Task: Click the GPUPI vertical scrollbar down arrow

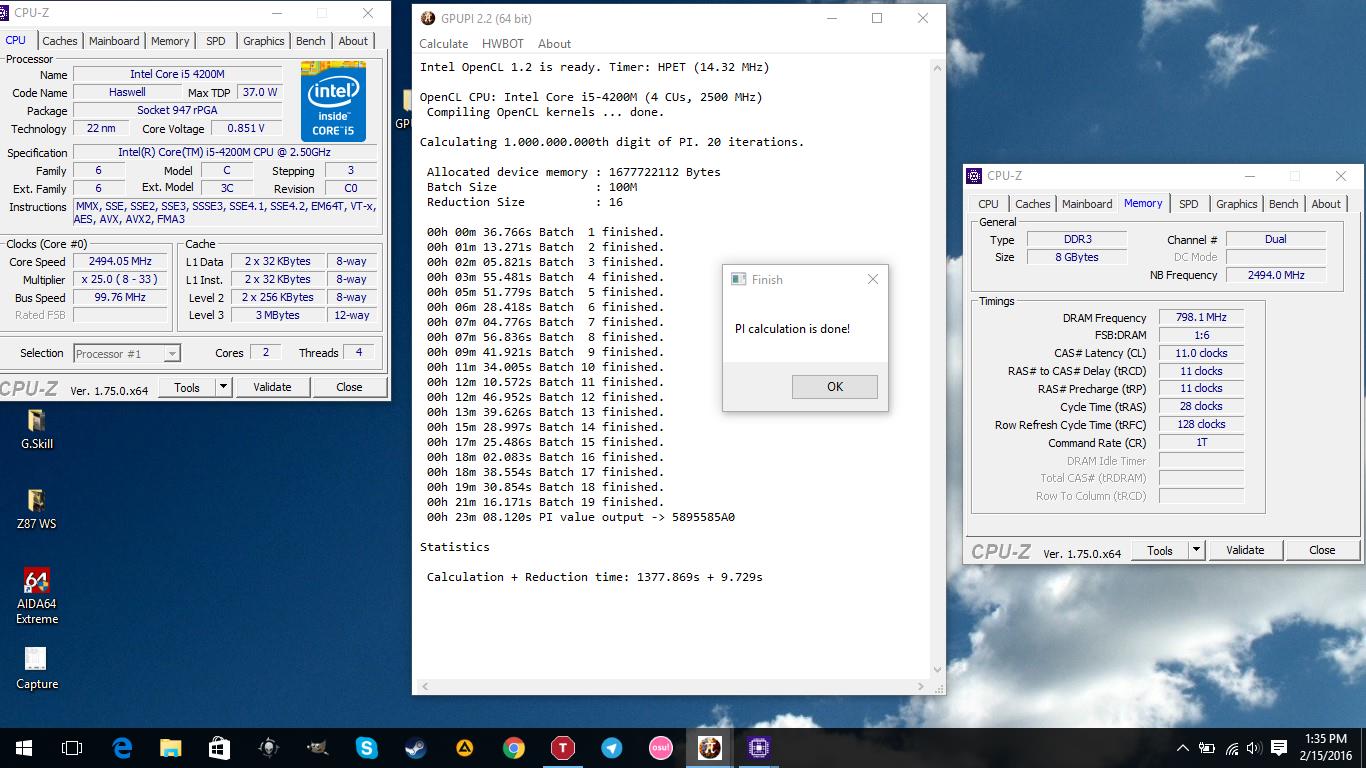Action: (x=937, y=670)
